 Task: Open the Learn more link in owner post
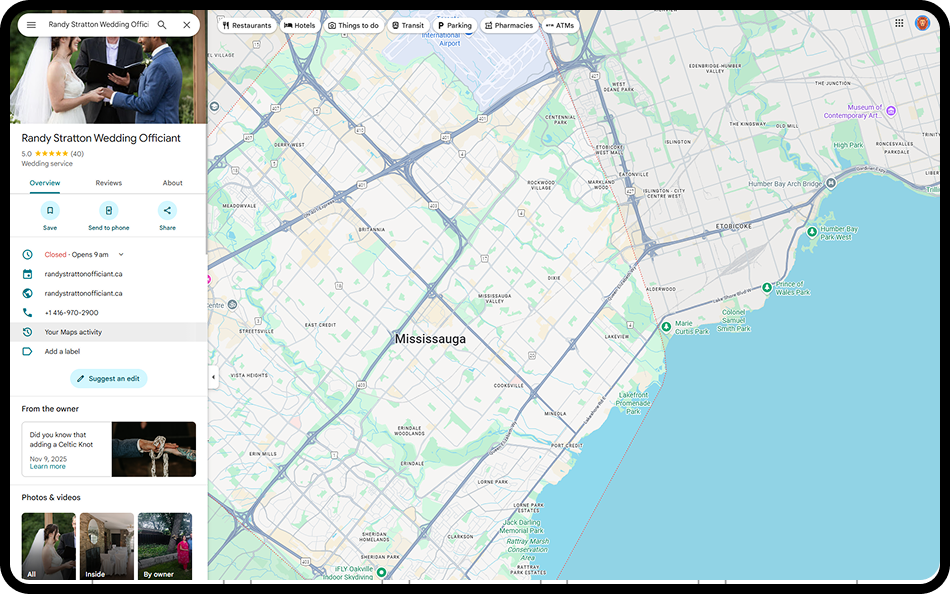pyautogui.click(x=47, y=467)
